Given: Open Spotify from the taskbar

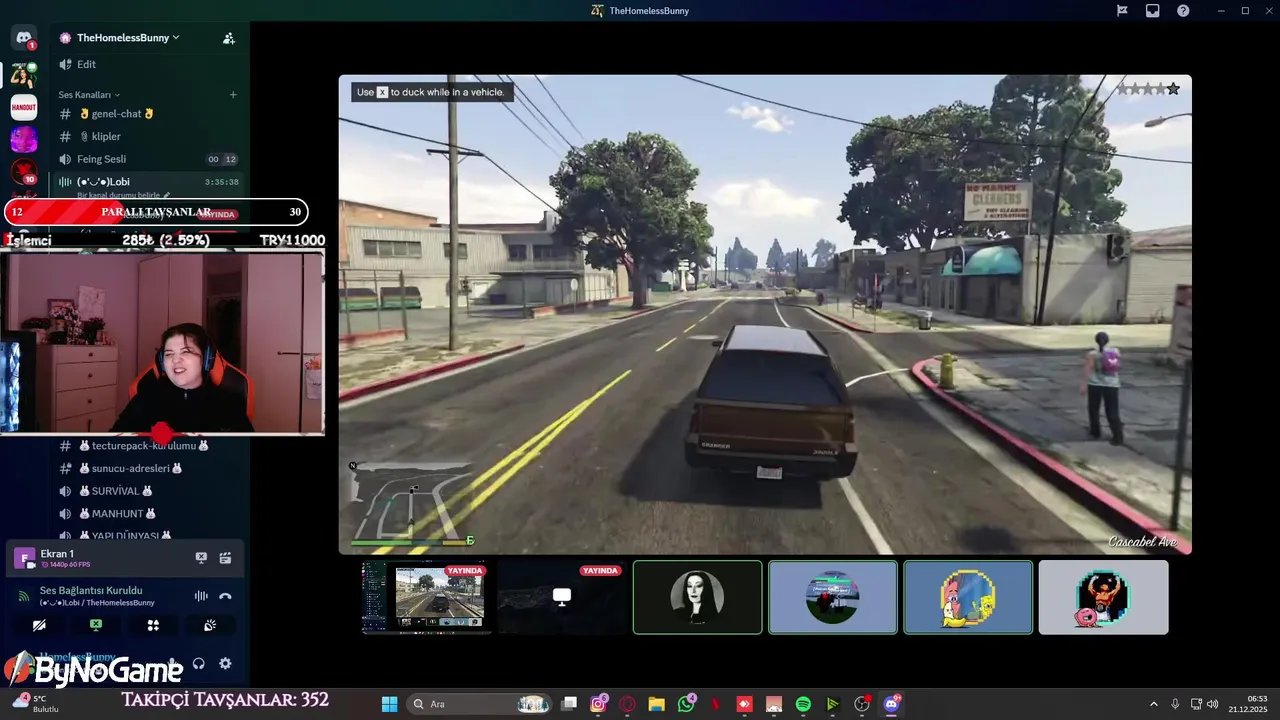Looking at the screenshot, I should click(803, 704).
